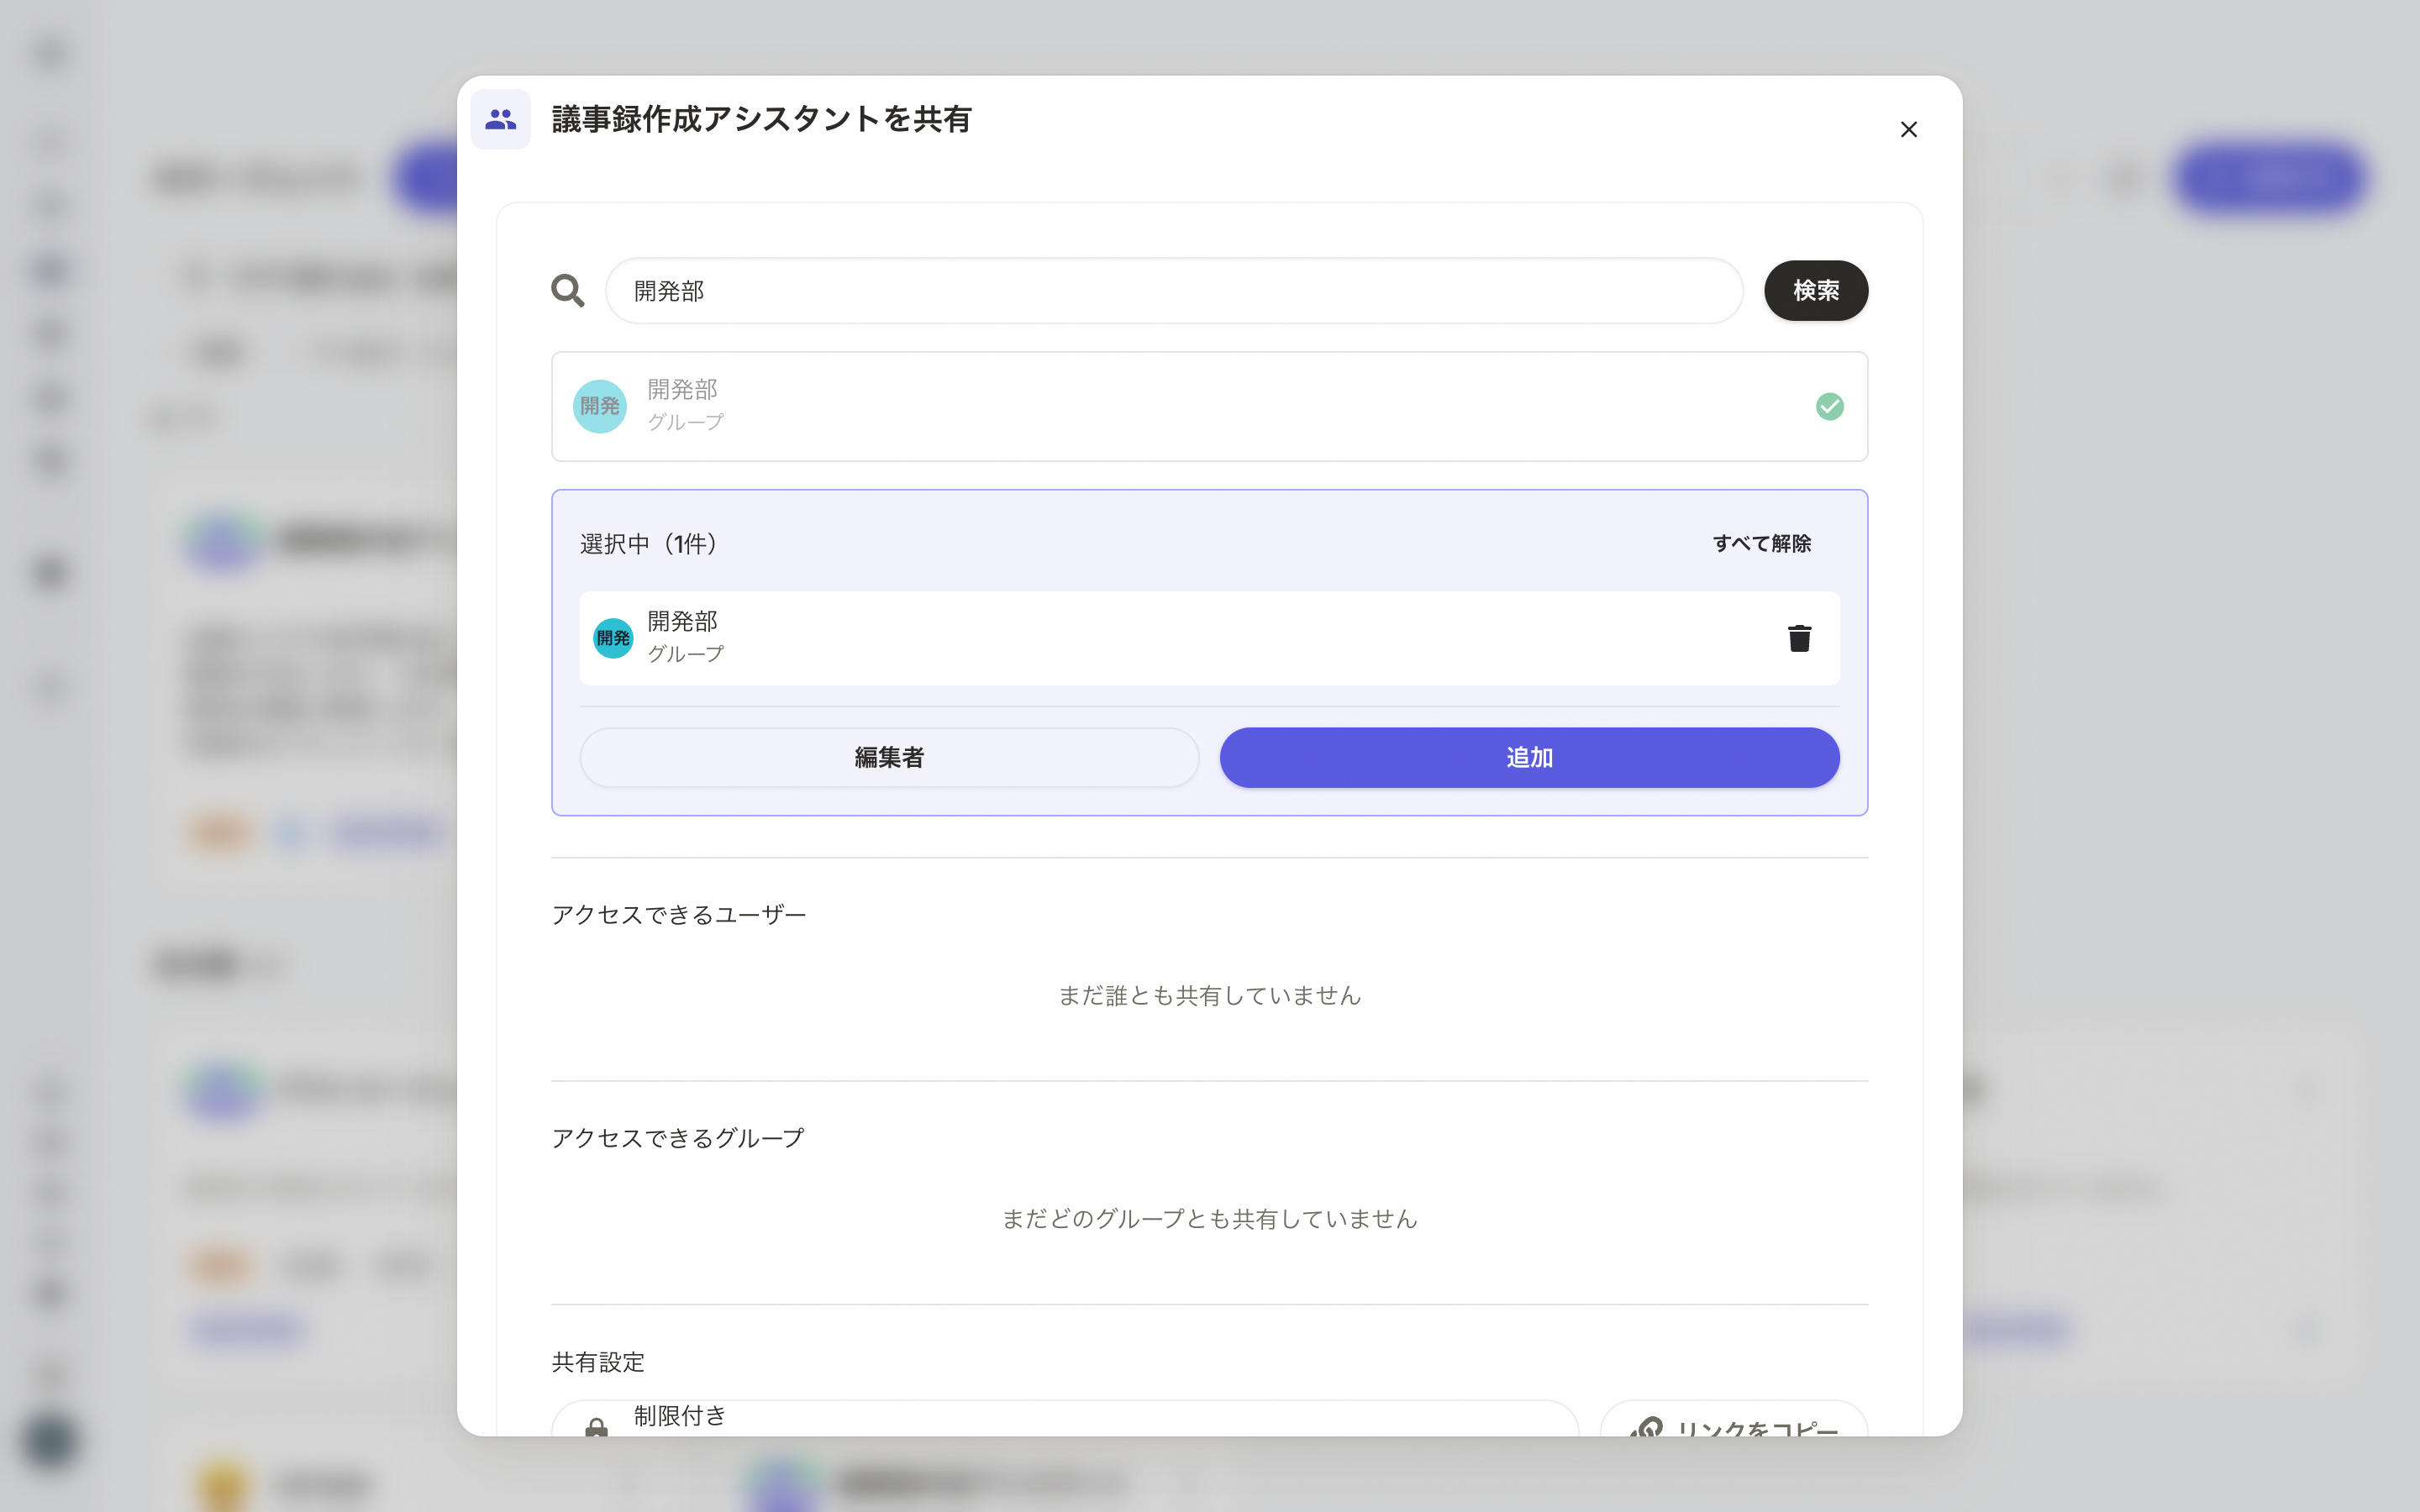
Task: Click the magnifier search icon
Action: 567,291
